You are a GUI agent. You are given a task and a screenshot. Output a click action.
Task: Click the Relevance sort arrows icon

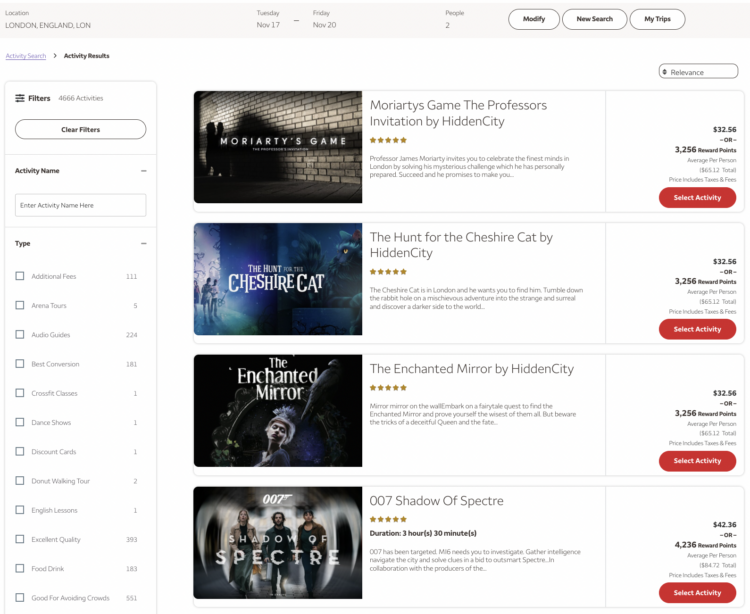click(664, 72)
